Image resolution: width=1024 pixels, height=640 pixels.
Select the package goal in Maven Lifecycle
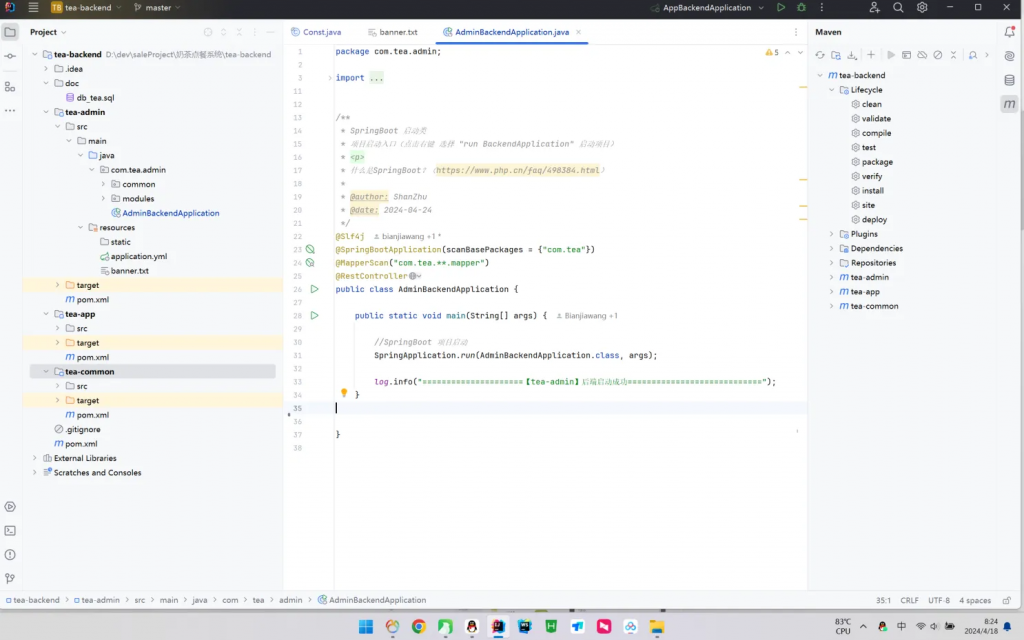point(877,162)
